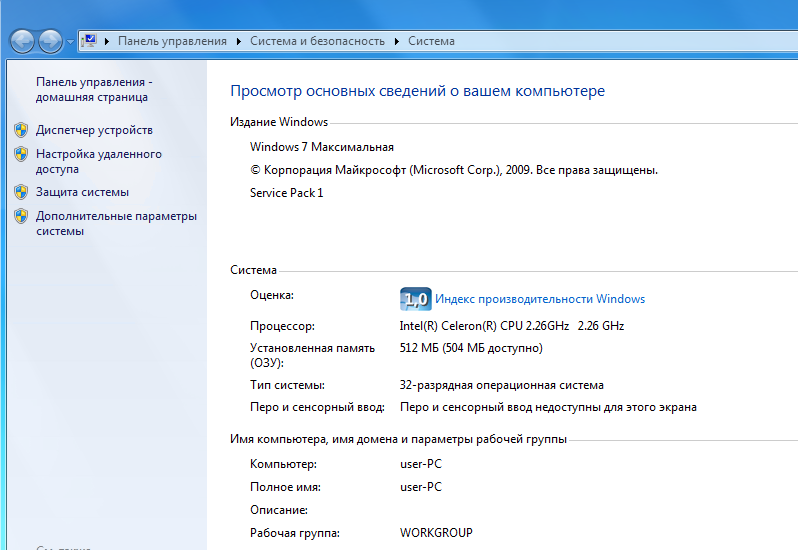Image resolution: width=798 pixels, height=550 pixels.
Task: Click the heading Просмотр основных сведений о вашем компьютере
Action: [417, 91]
